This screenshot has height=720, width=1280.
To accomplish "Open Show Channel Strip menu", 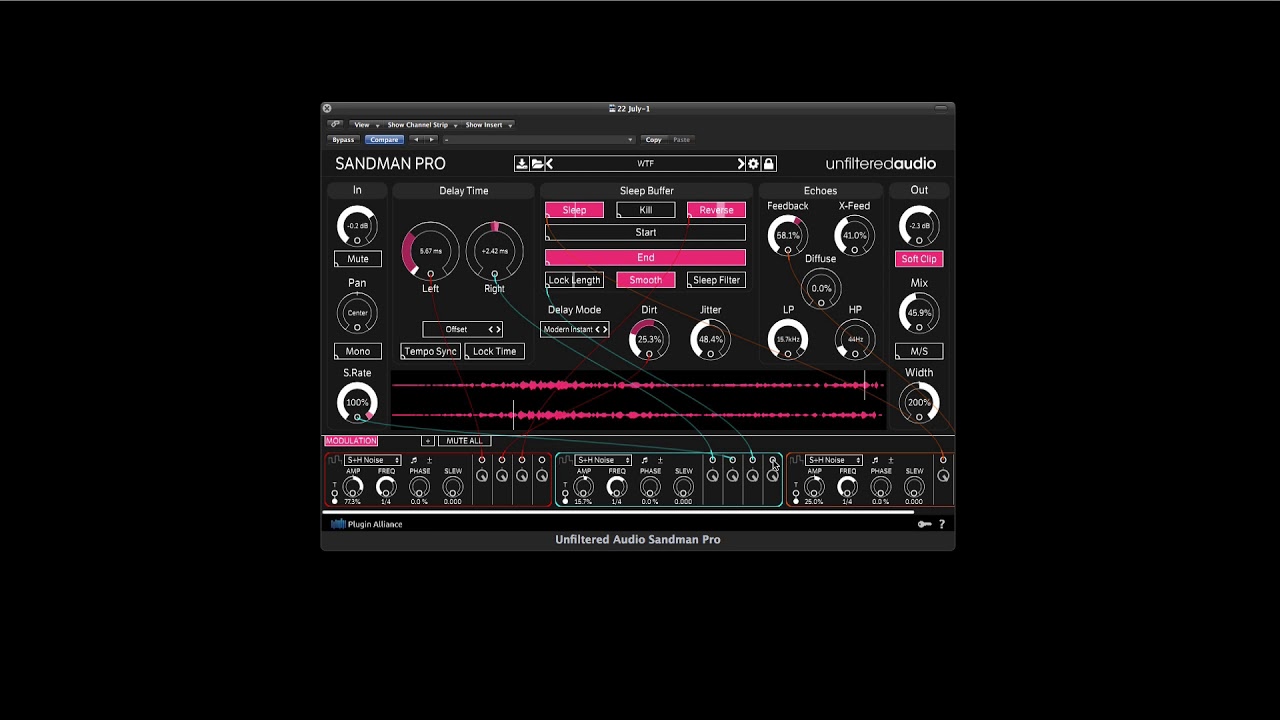I will point(421,125).
